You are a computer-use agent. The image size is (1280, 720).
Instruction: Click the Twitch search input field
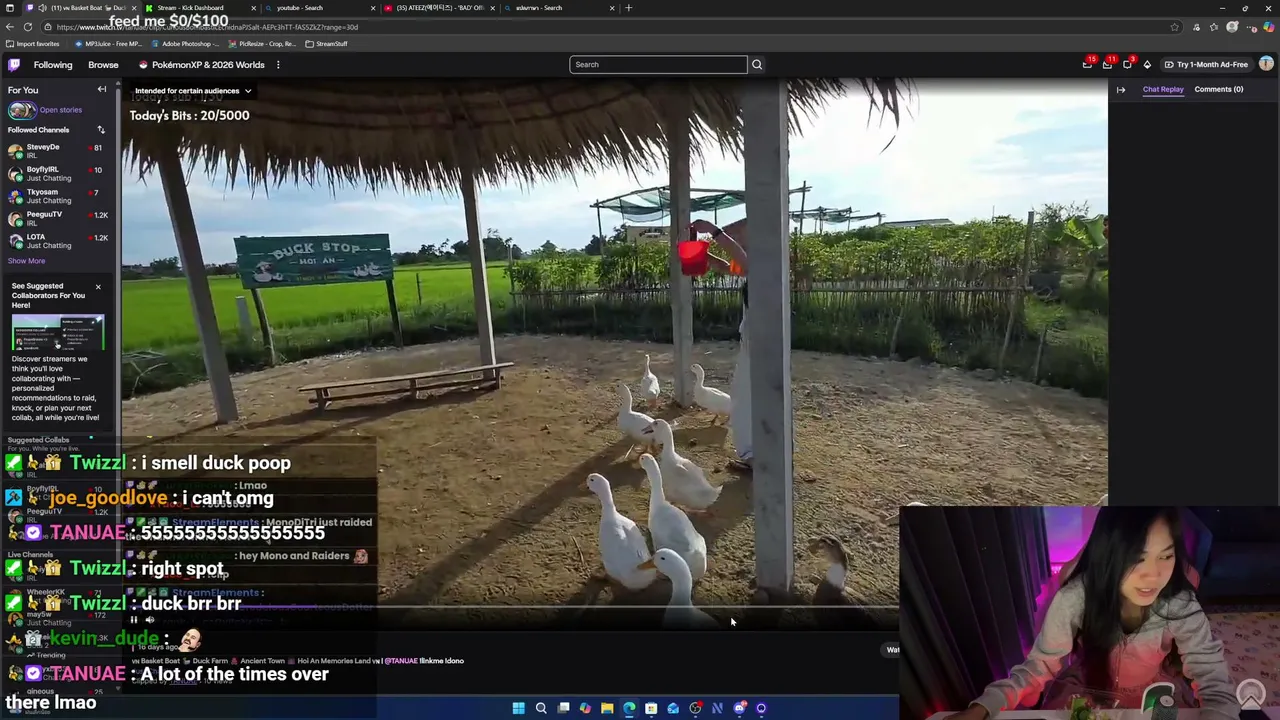(658, 65)
